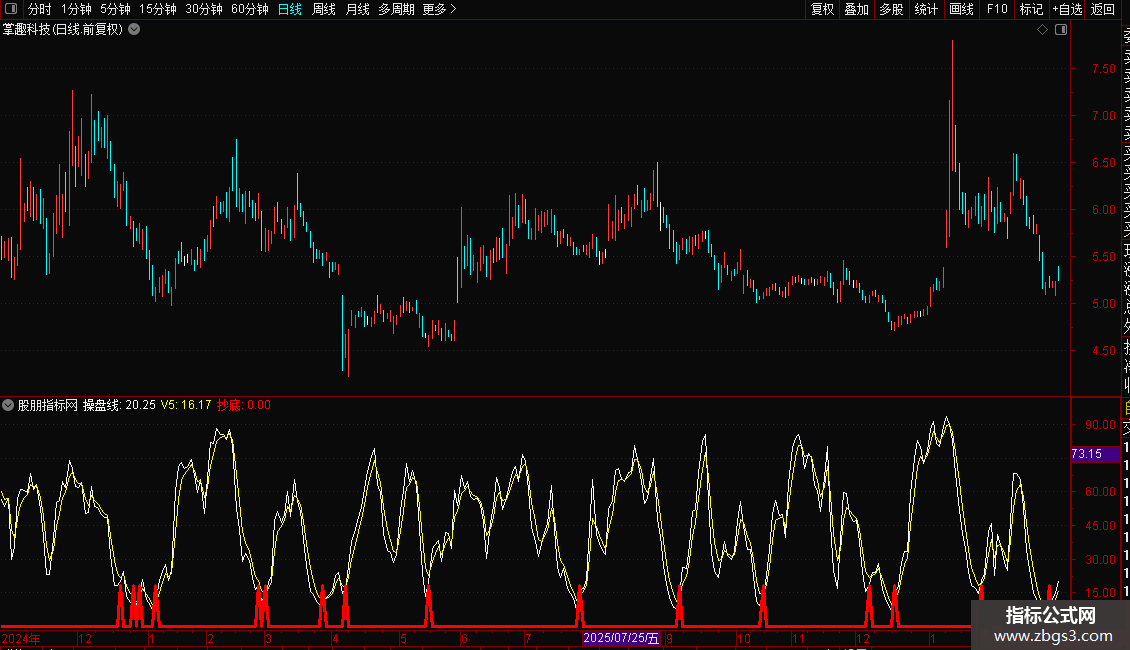Click the 叠加 overlay button
1130x650 pixels.
pos(857,9)
